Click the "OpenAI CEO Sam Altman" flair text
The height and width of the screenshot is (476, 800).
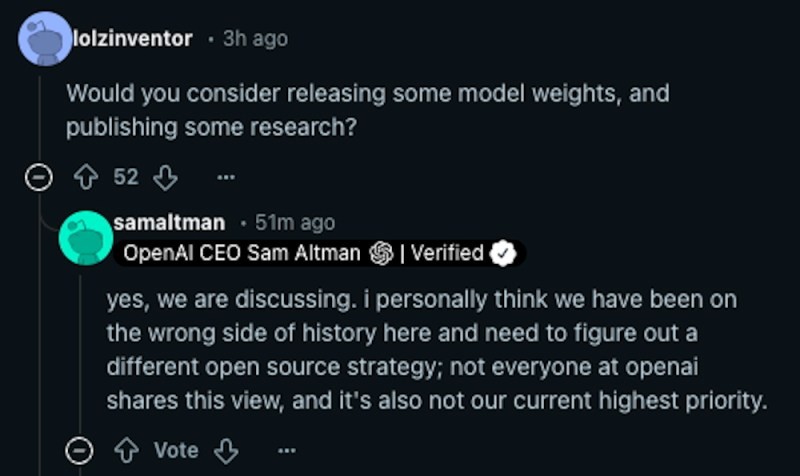(x=241, y=253)
